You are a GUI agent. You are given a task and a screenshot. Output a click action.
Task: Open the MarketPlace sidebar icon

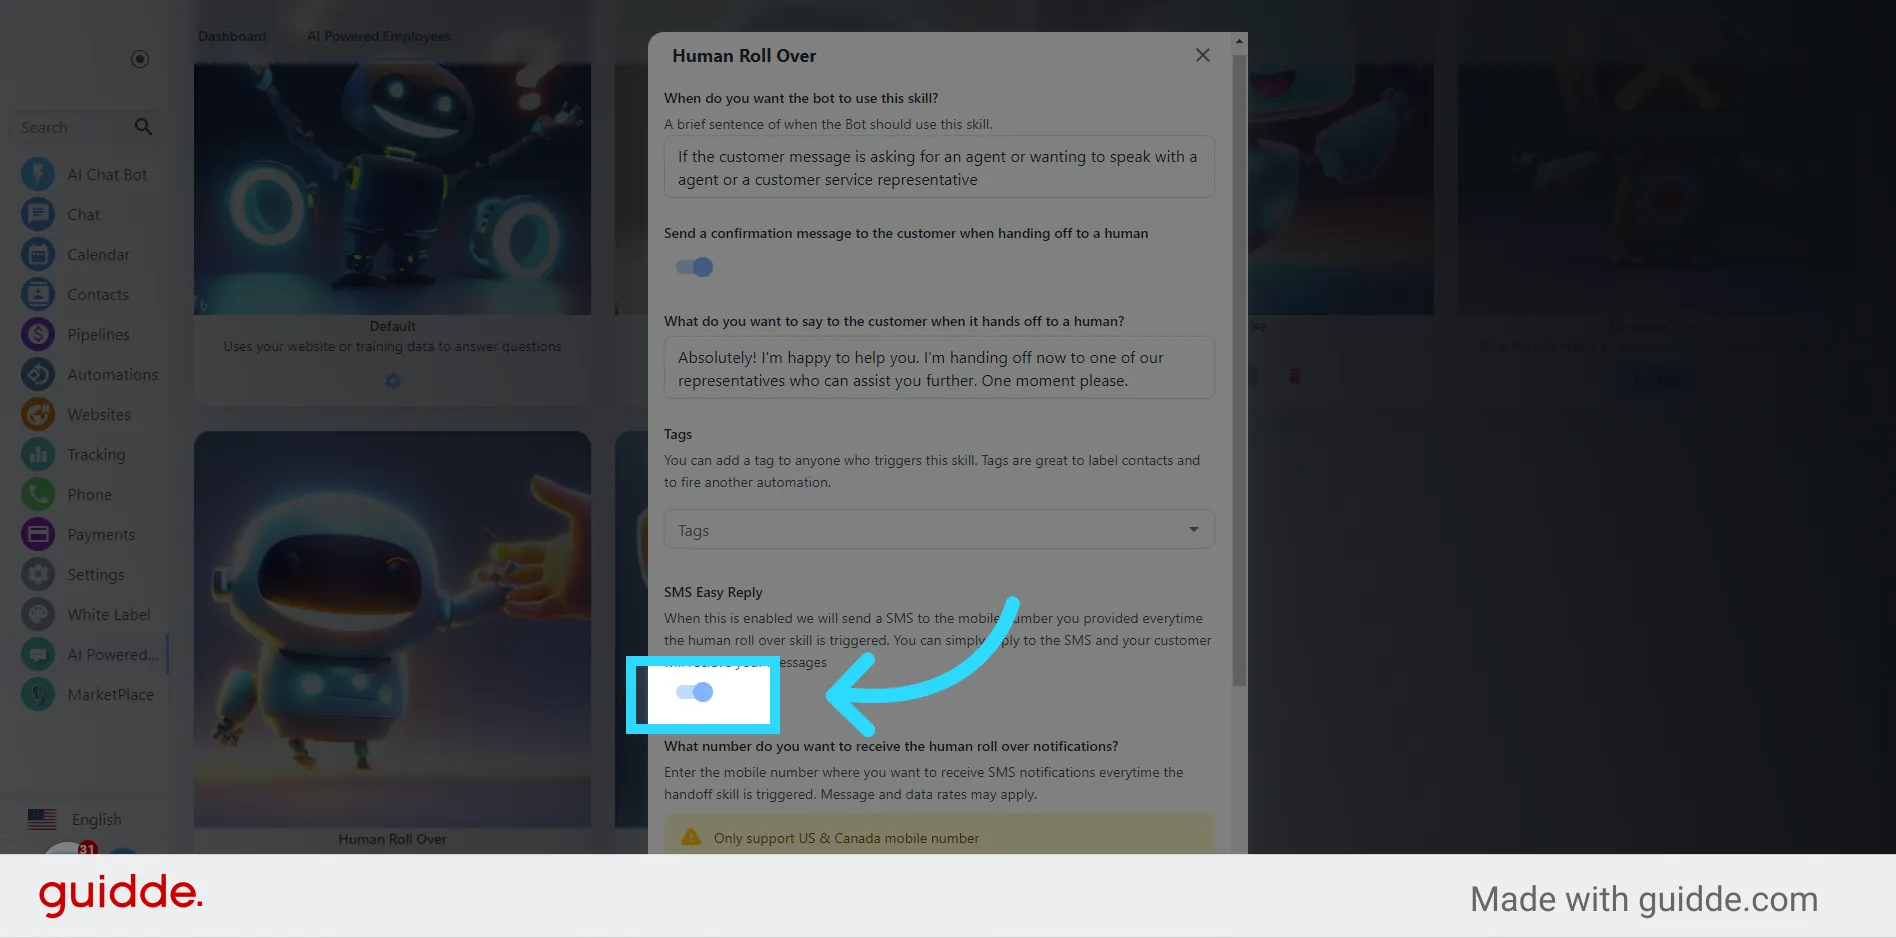[x=38, y=694]
